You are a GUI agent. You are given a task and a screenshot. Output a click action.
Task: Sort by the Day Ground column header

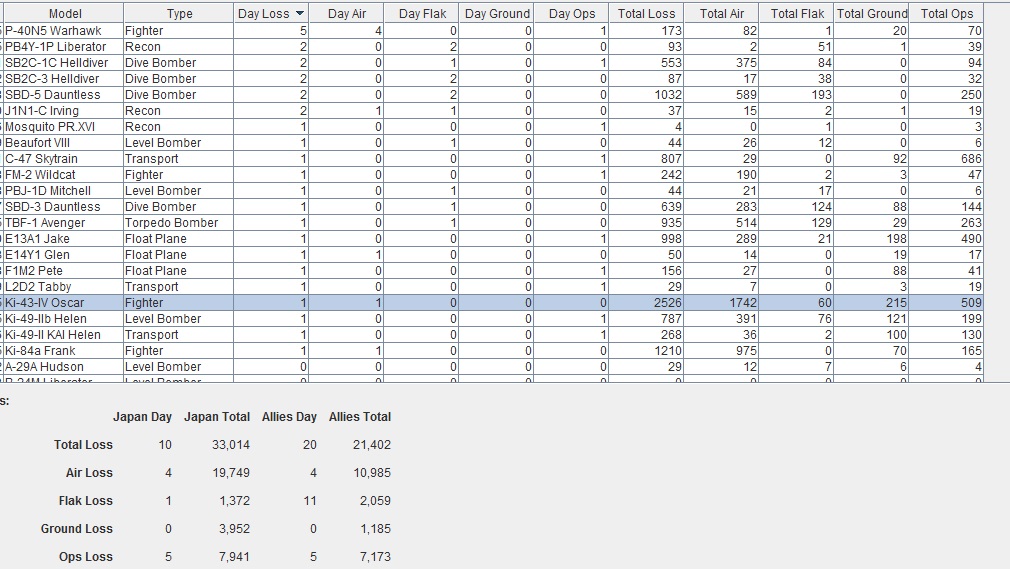click(x=497, y=14)
